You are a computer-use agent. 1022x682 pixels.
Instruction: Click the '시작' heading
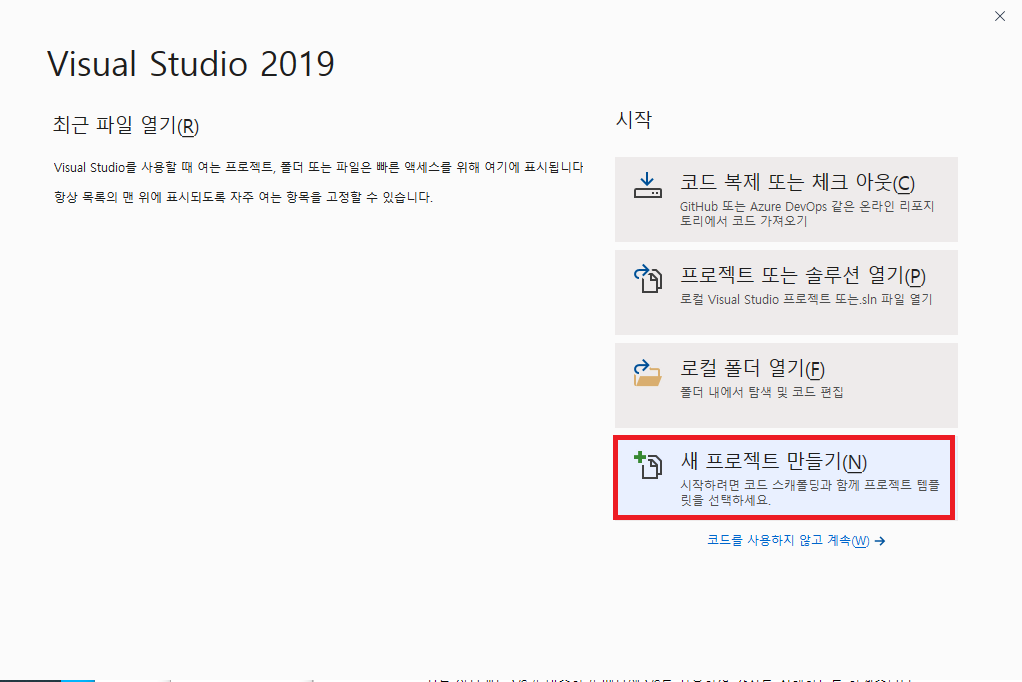coord(634,119)
